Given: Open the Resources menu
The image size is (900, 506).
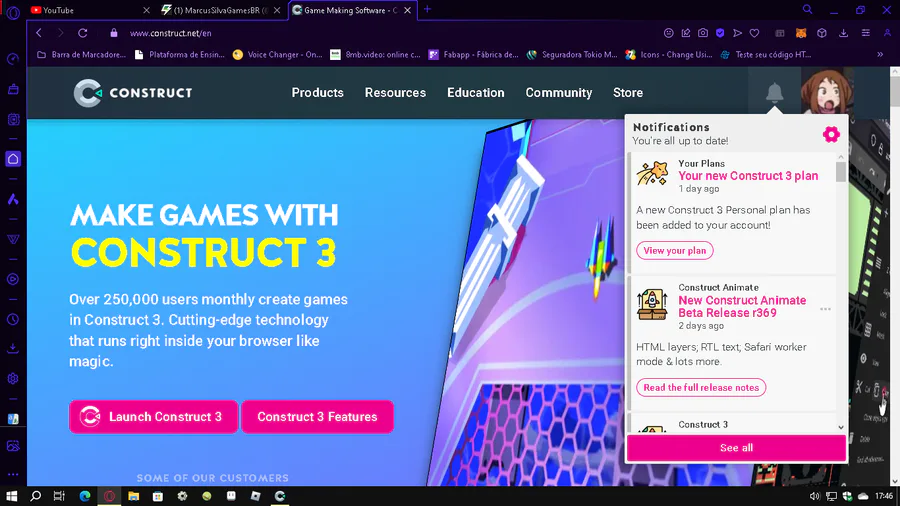Looking at the screenshot, I should [395, 92].
